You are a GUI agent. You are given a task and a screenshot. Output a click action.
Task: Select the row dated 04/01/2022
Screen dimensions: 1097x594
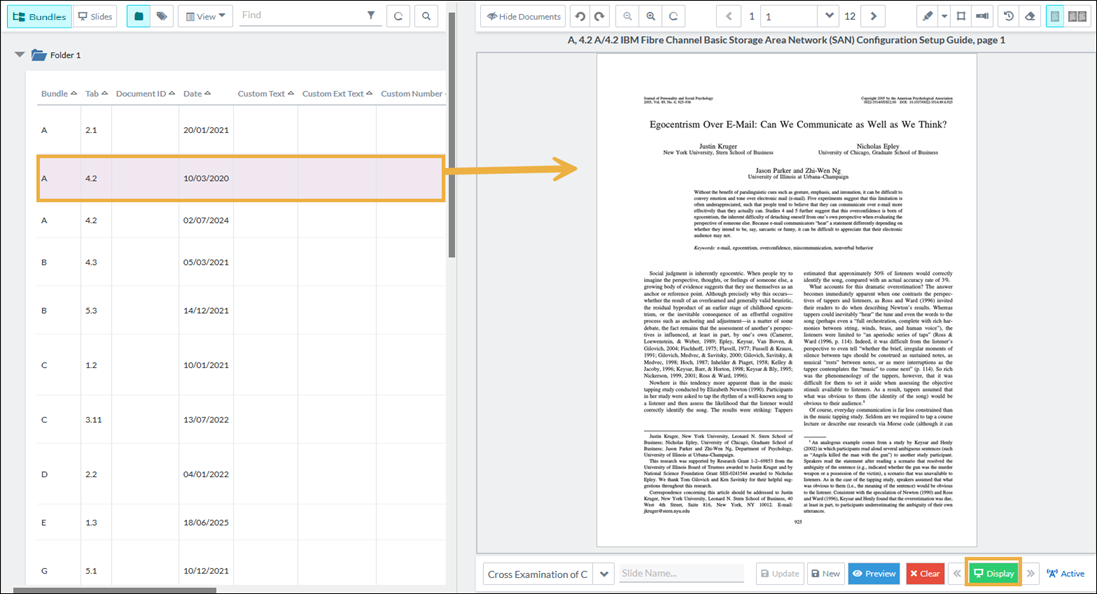241,474
